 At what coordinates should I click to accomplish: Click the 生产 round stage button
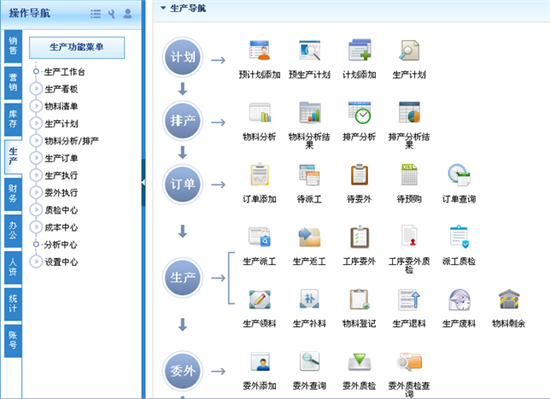point(182,278)
